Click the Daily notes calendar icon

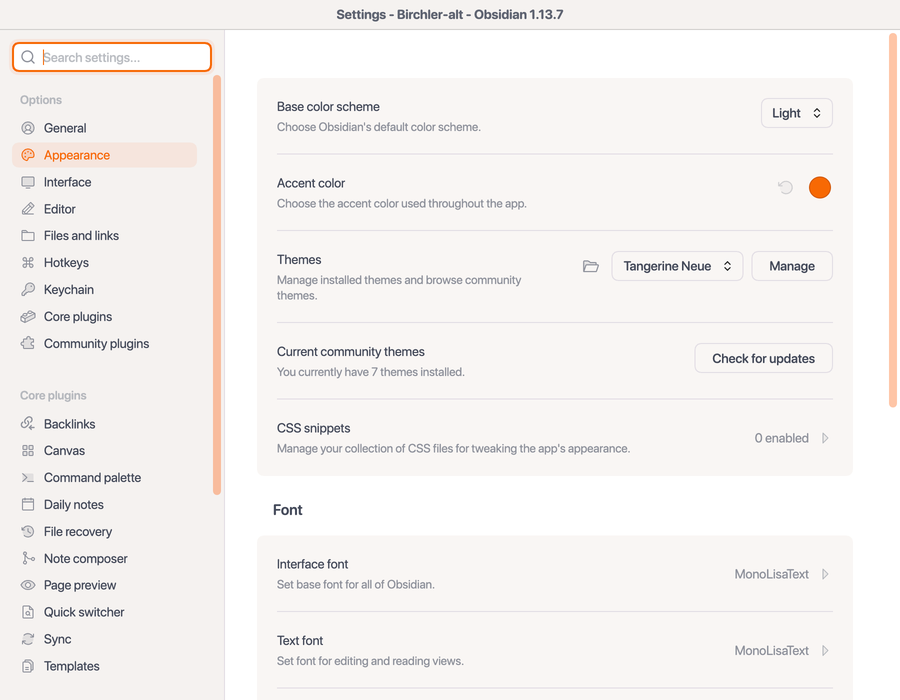click(x=28, y=504)
